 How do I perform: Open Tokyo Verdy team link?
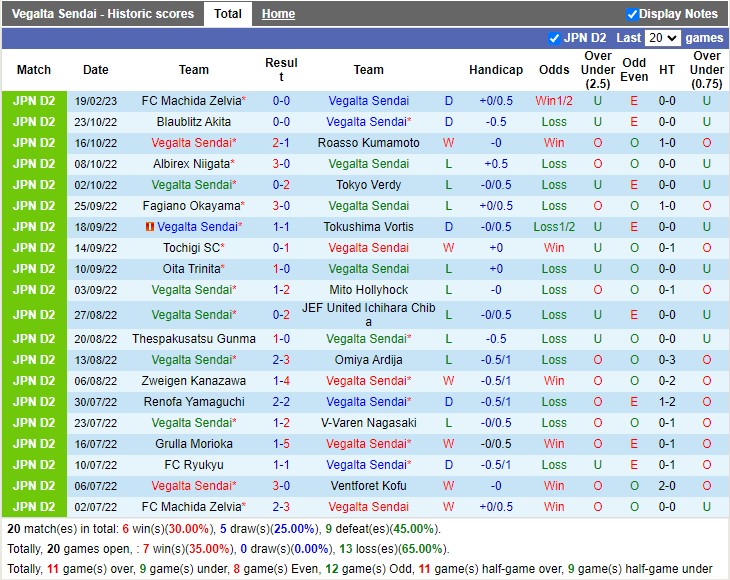[x=368, y=185]
